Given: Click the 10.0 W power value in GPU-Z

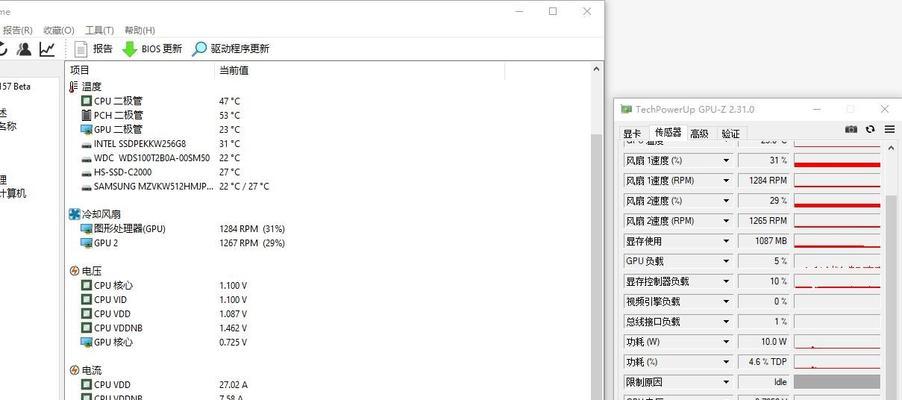Looking at the screenshot, I should pos(763,342).
